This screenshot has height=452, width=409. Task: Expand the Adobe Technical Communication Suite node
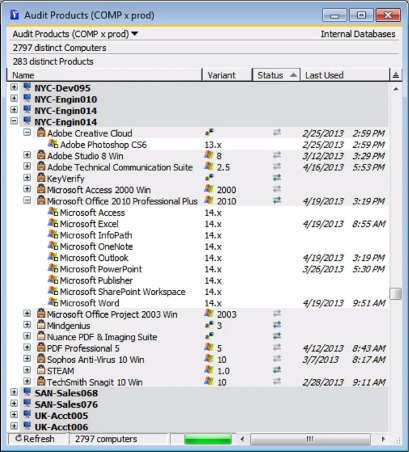(x=27, y=166)
